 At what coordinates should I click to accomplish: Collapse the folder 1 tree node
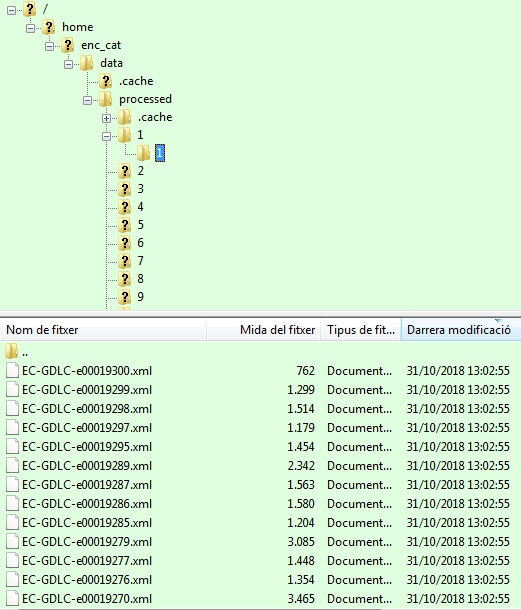[x=106, y=136]
